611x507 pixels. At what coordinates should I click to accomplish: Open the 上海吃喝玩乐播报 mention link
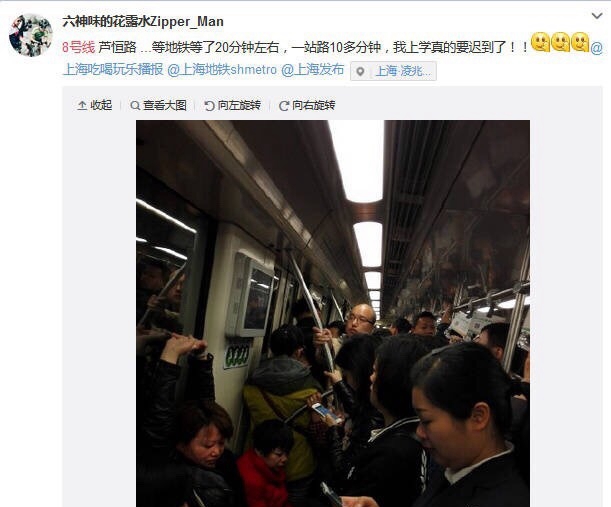(113, 70)
